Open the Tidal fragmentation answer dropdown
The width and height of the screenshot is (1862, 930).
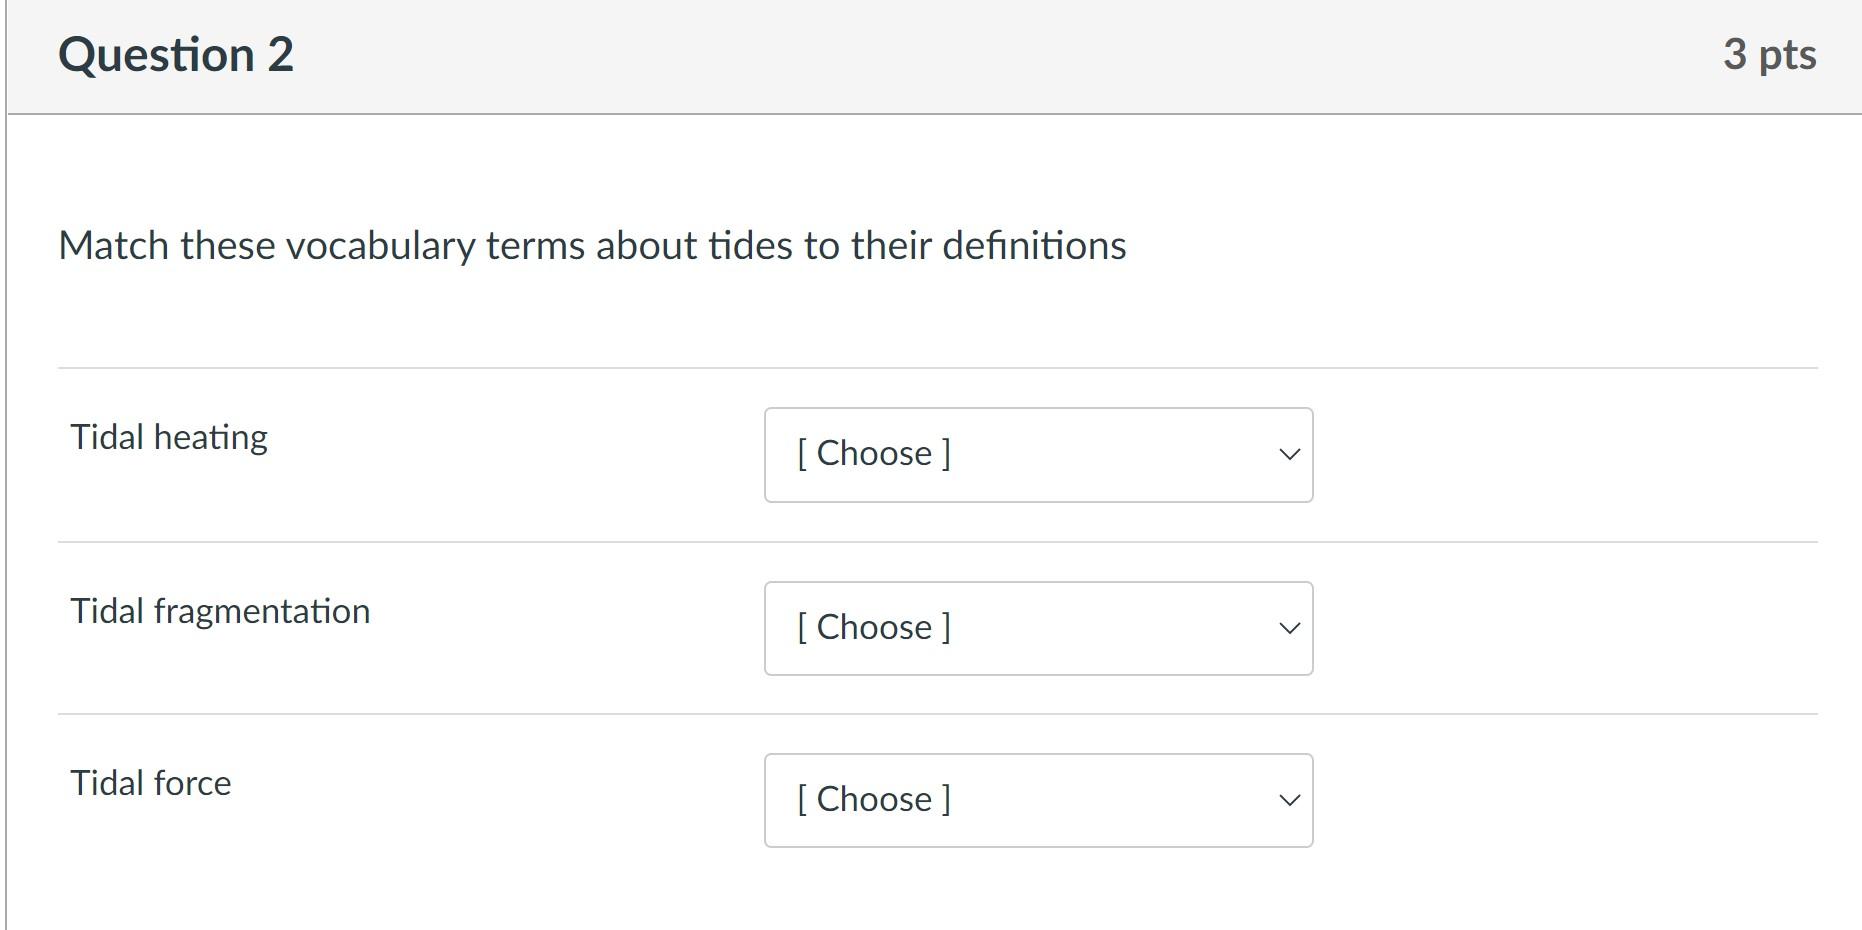point(1038,627)
